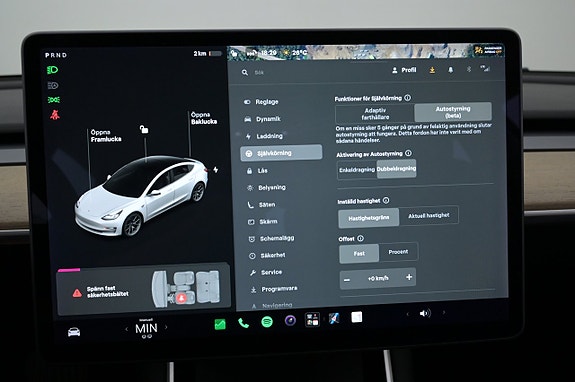Viewport: 575px width, 382px height.
Task: Select the Självkörning menu item
Action: tap(281, 153)
